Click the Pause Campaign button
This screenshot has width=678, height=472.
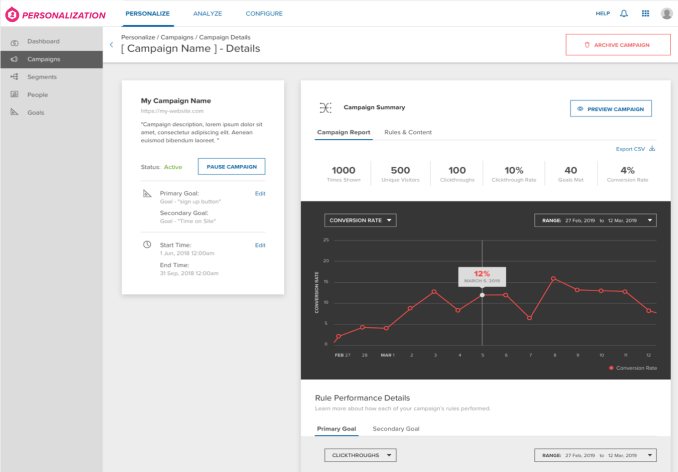231,167
